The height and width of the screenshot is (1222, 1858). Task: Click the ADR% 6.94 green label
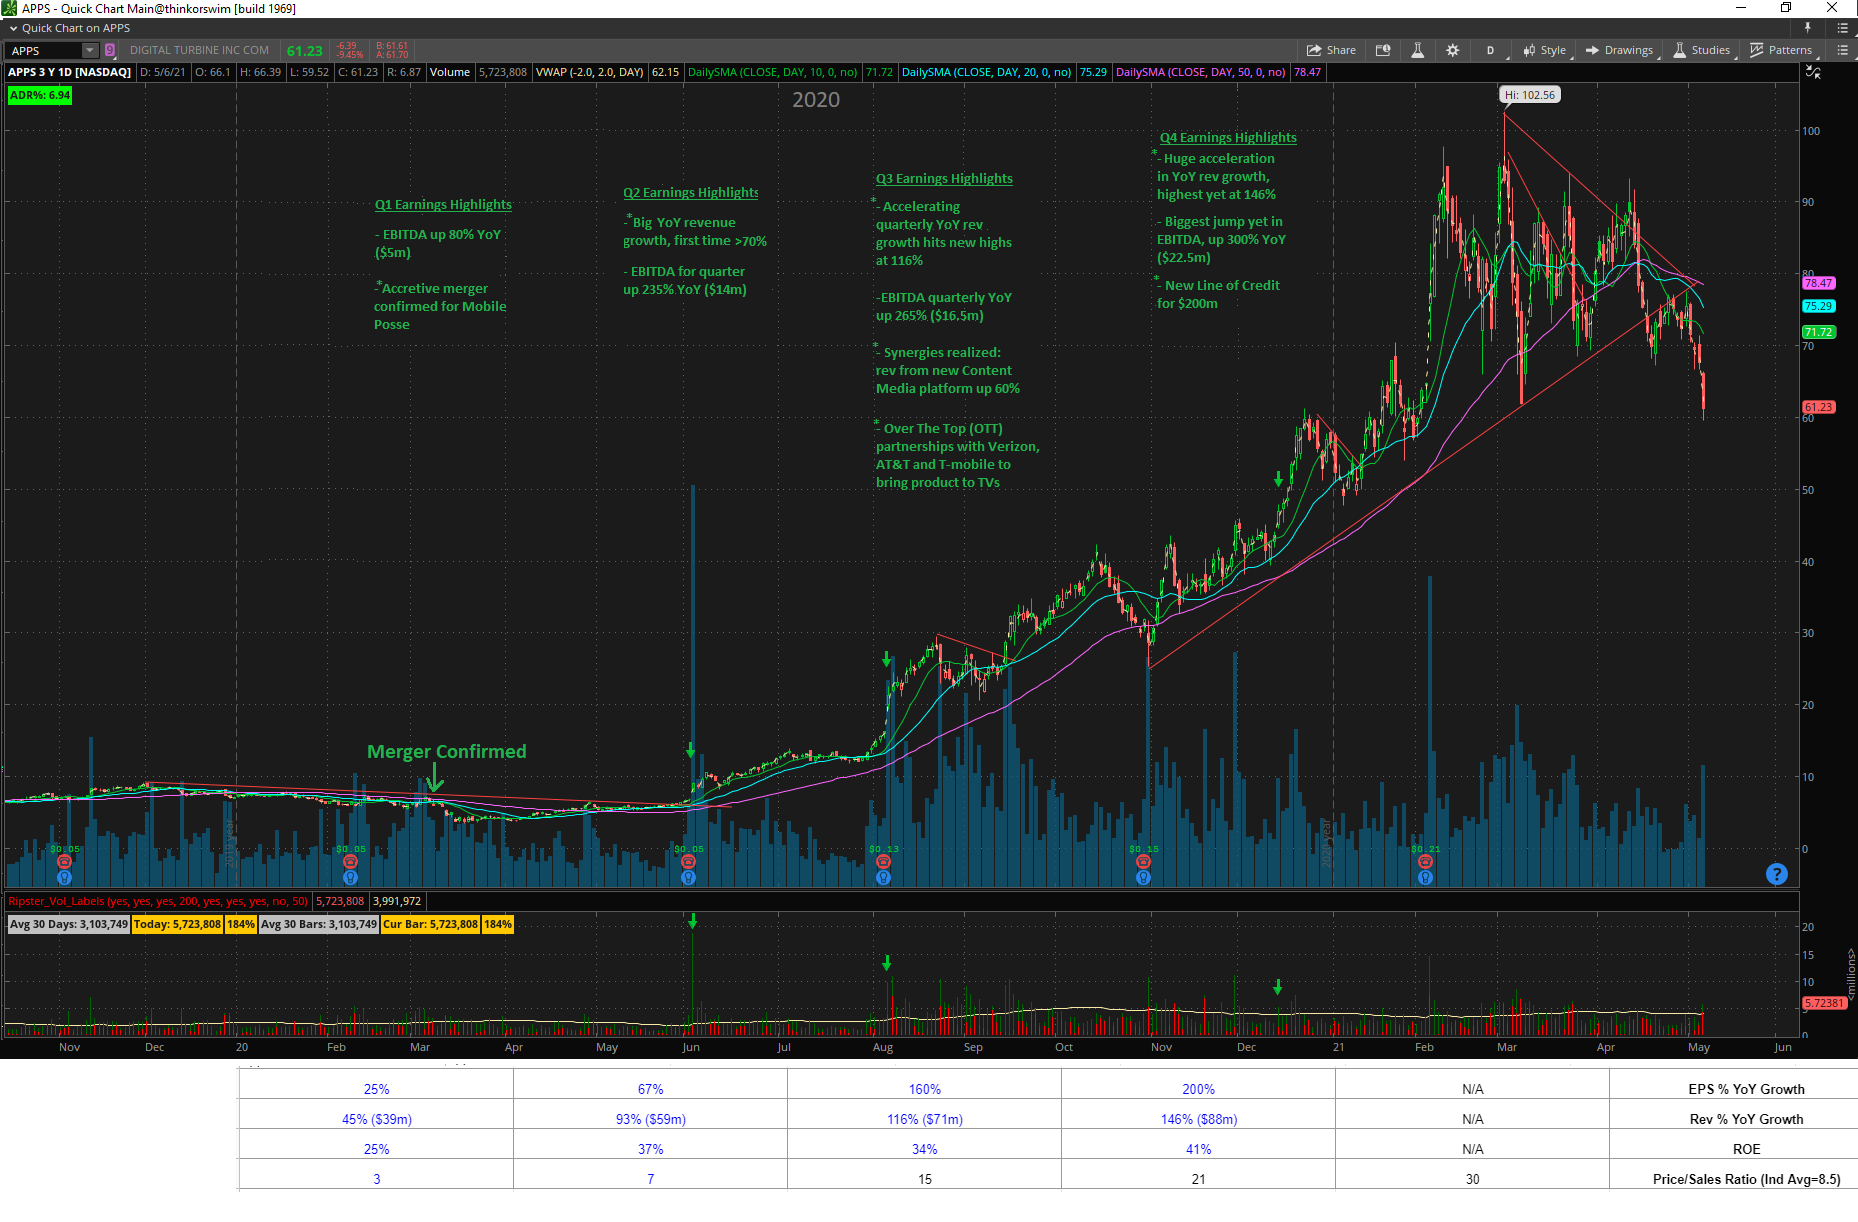(x=40, y=95)
